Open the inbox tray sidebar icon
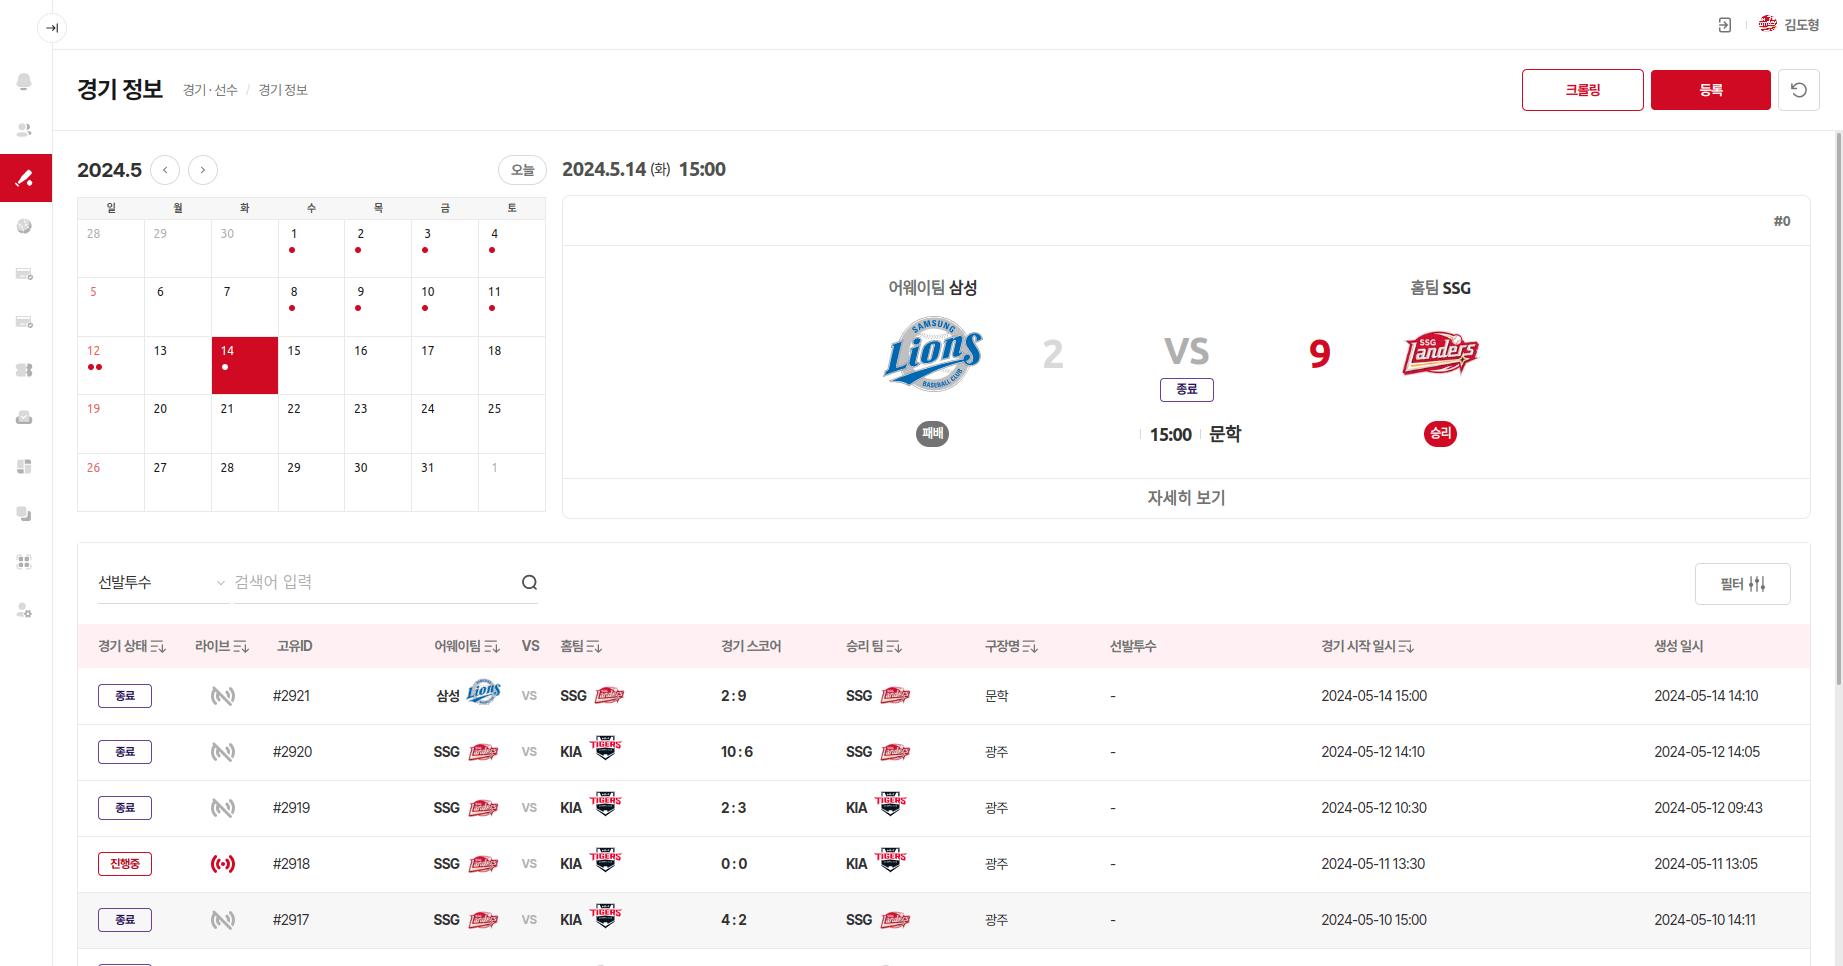This screenshot has width=1843, height=966. pyautogui.click(x=24, y=418)
